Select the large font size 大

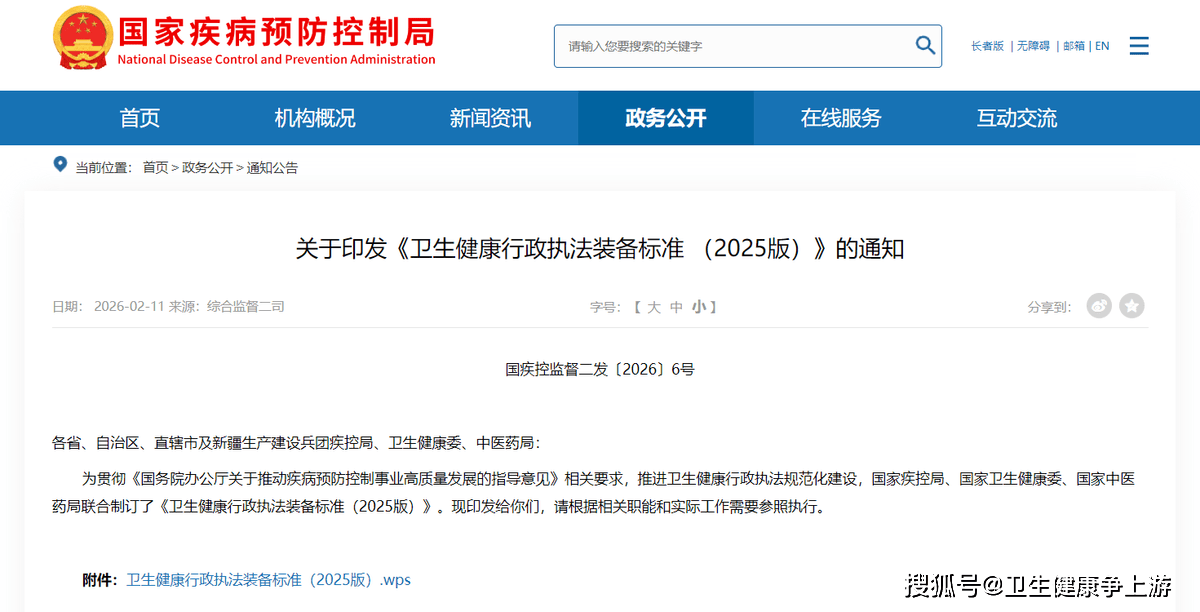[655, 307]
